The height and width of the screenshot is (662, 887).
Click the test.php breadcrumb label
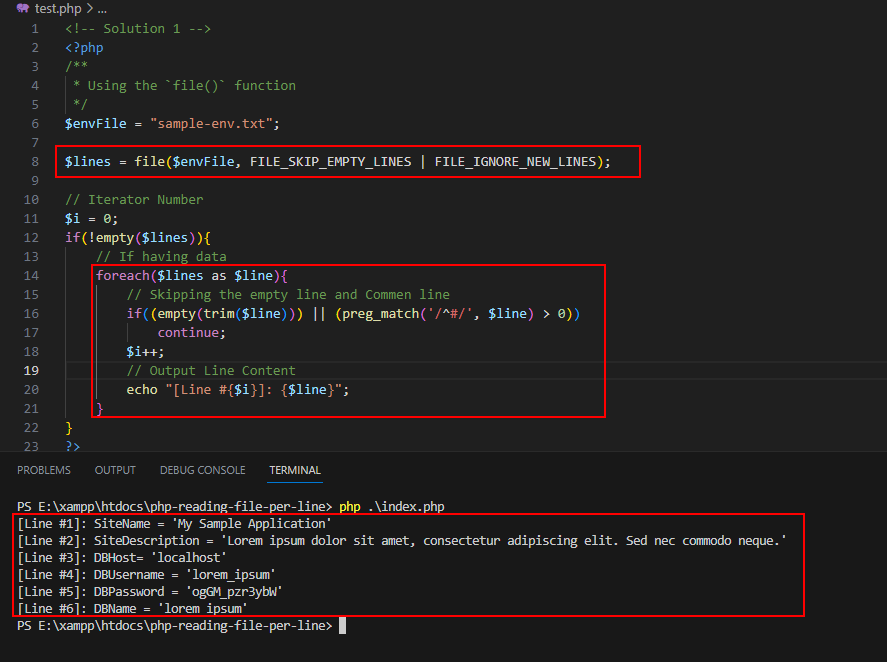point(58,8)
